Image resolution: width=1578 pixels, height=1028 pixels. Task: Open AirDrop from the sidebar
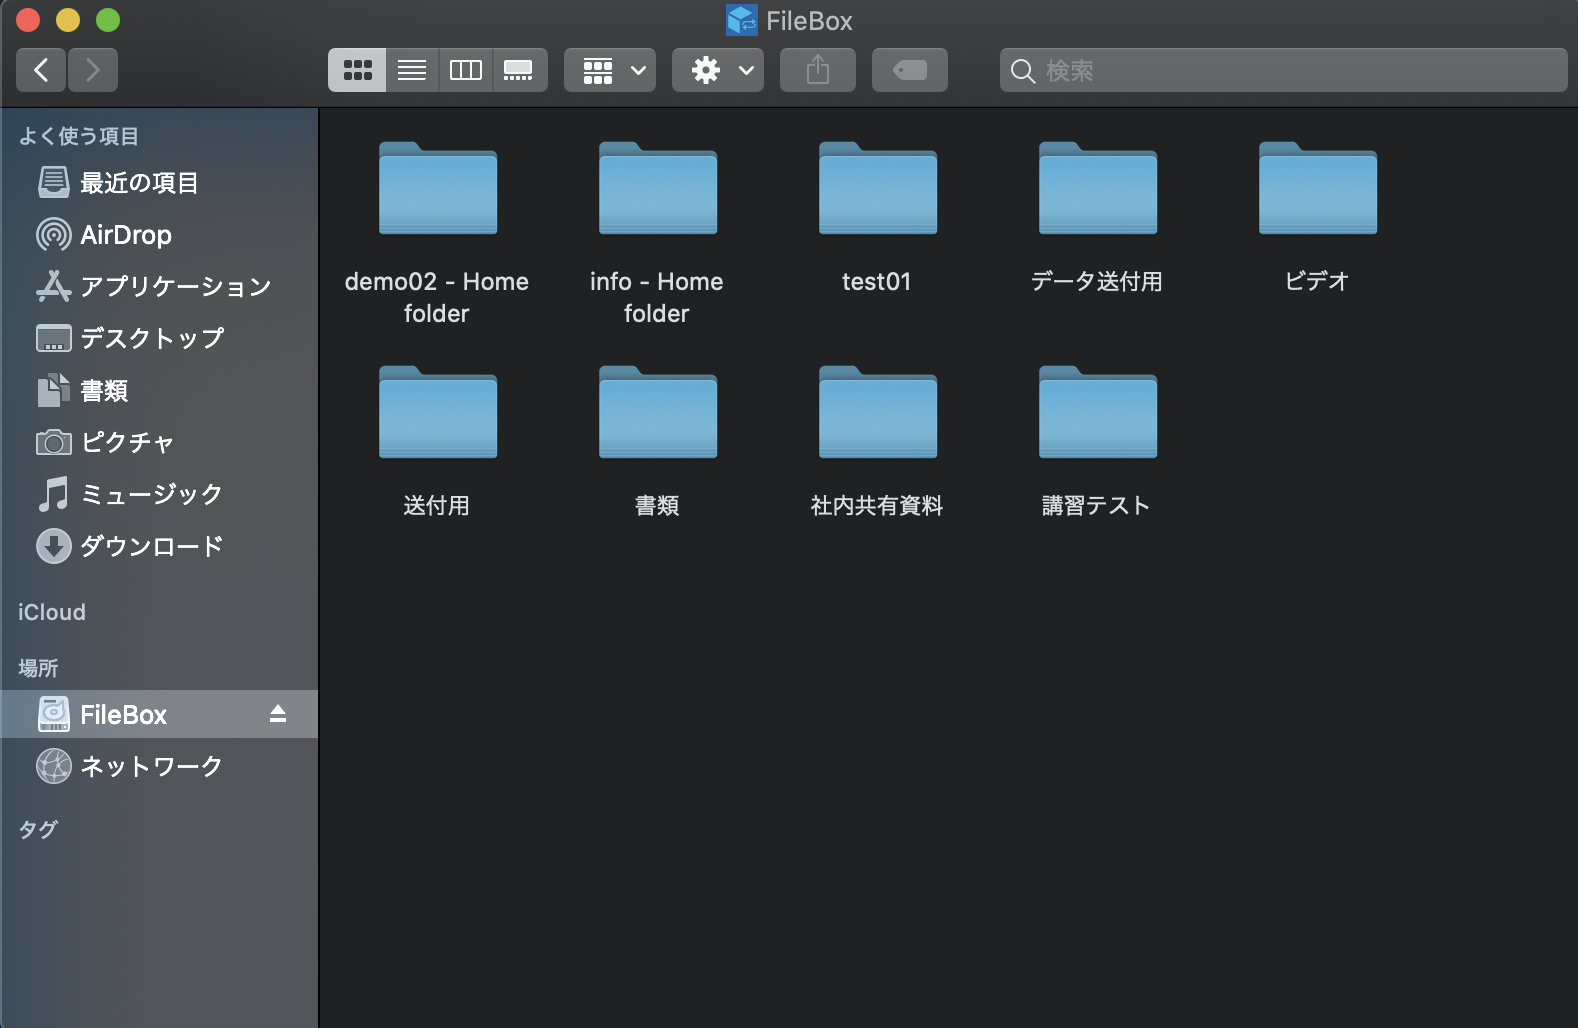click(x=125, y=235)
